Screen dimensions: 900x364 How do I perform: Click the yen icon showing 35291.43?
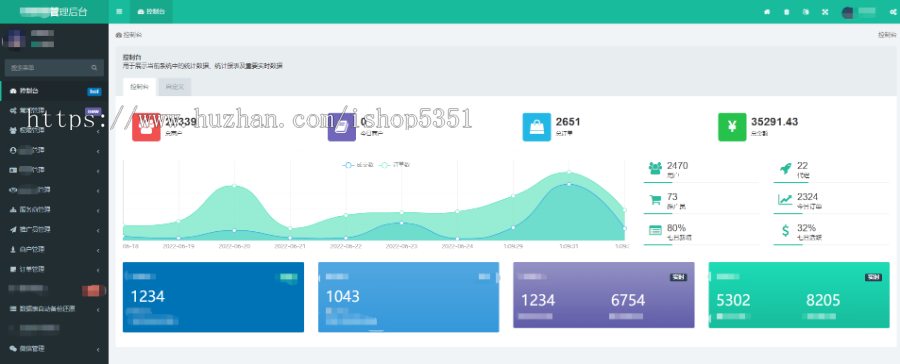(x=732, y=127)
